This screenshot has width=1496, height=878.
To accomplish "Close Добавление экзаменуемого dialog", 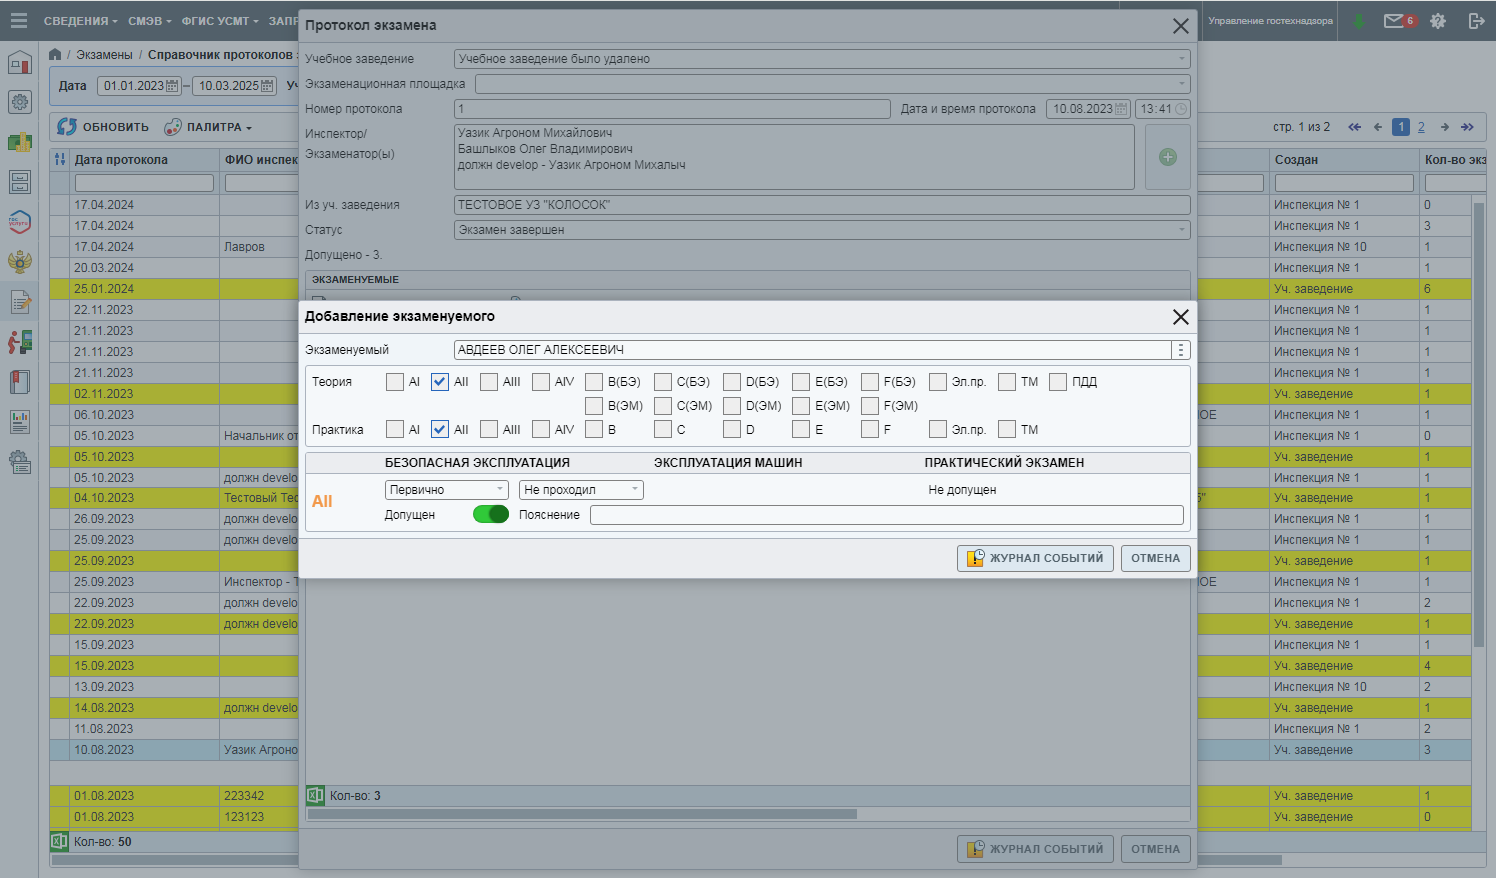I will pyautogui.click(x=1180, y=316).
